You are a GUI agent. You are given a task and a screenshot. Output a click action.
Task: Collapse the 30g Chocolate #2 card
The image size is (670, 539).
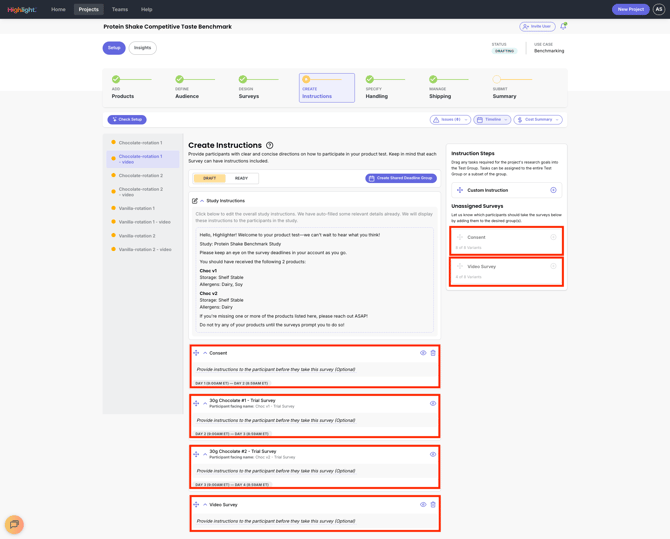tap(205, 454)
